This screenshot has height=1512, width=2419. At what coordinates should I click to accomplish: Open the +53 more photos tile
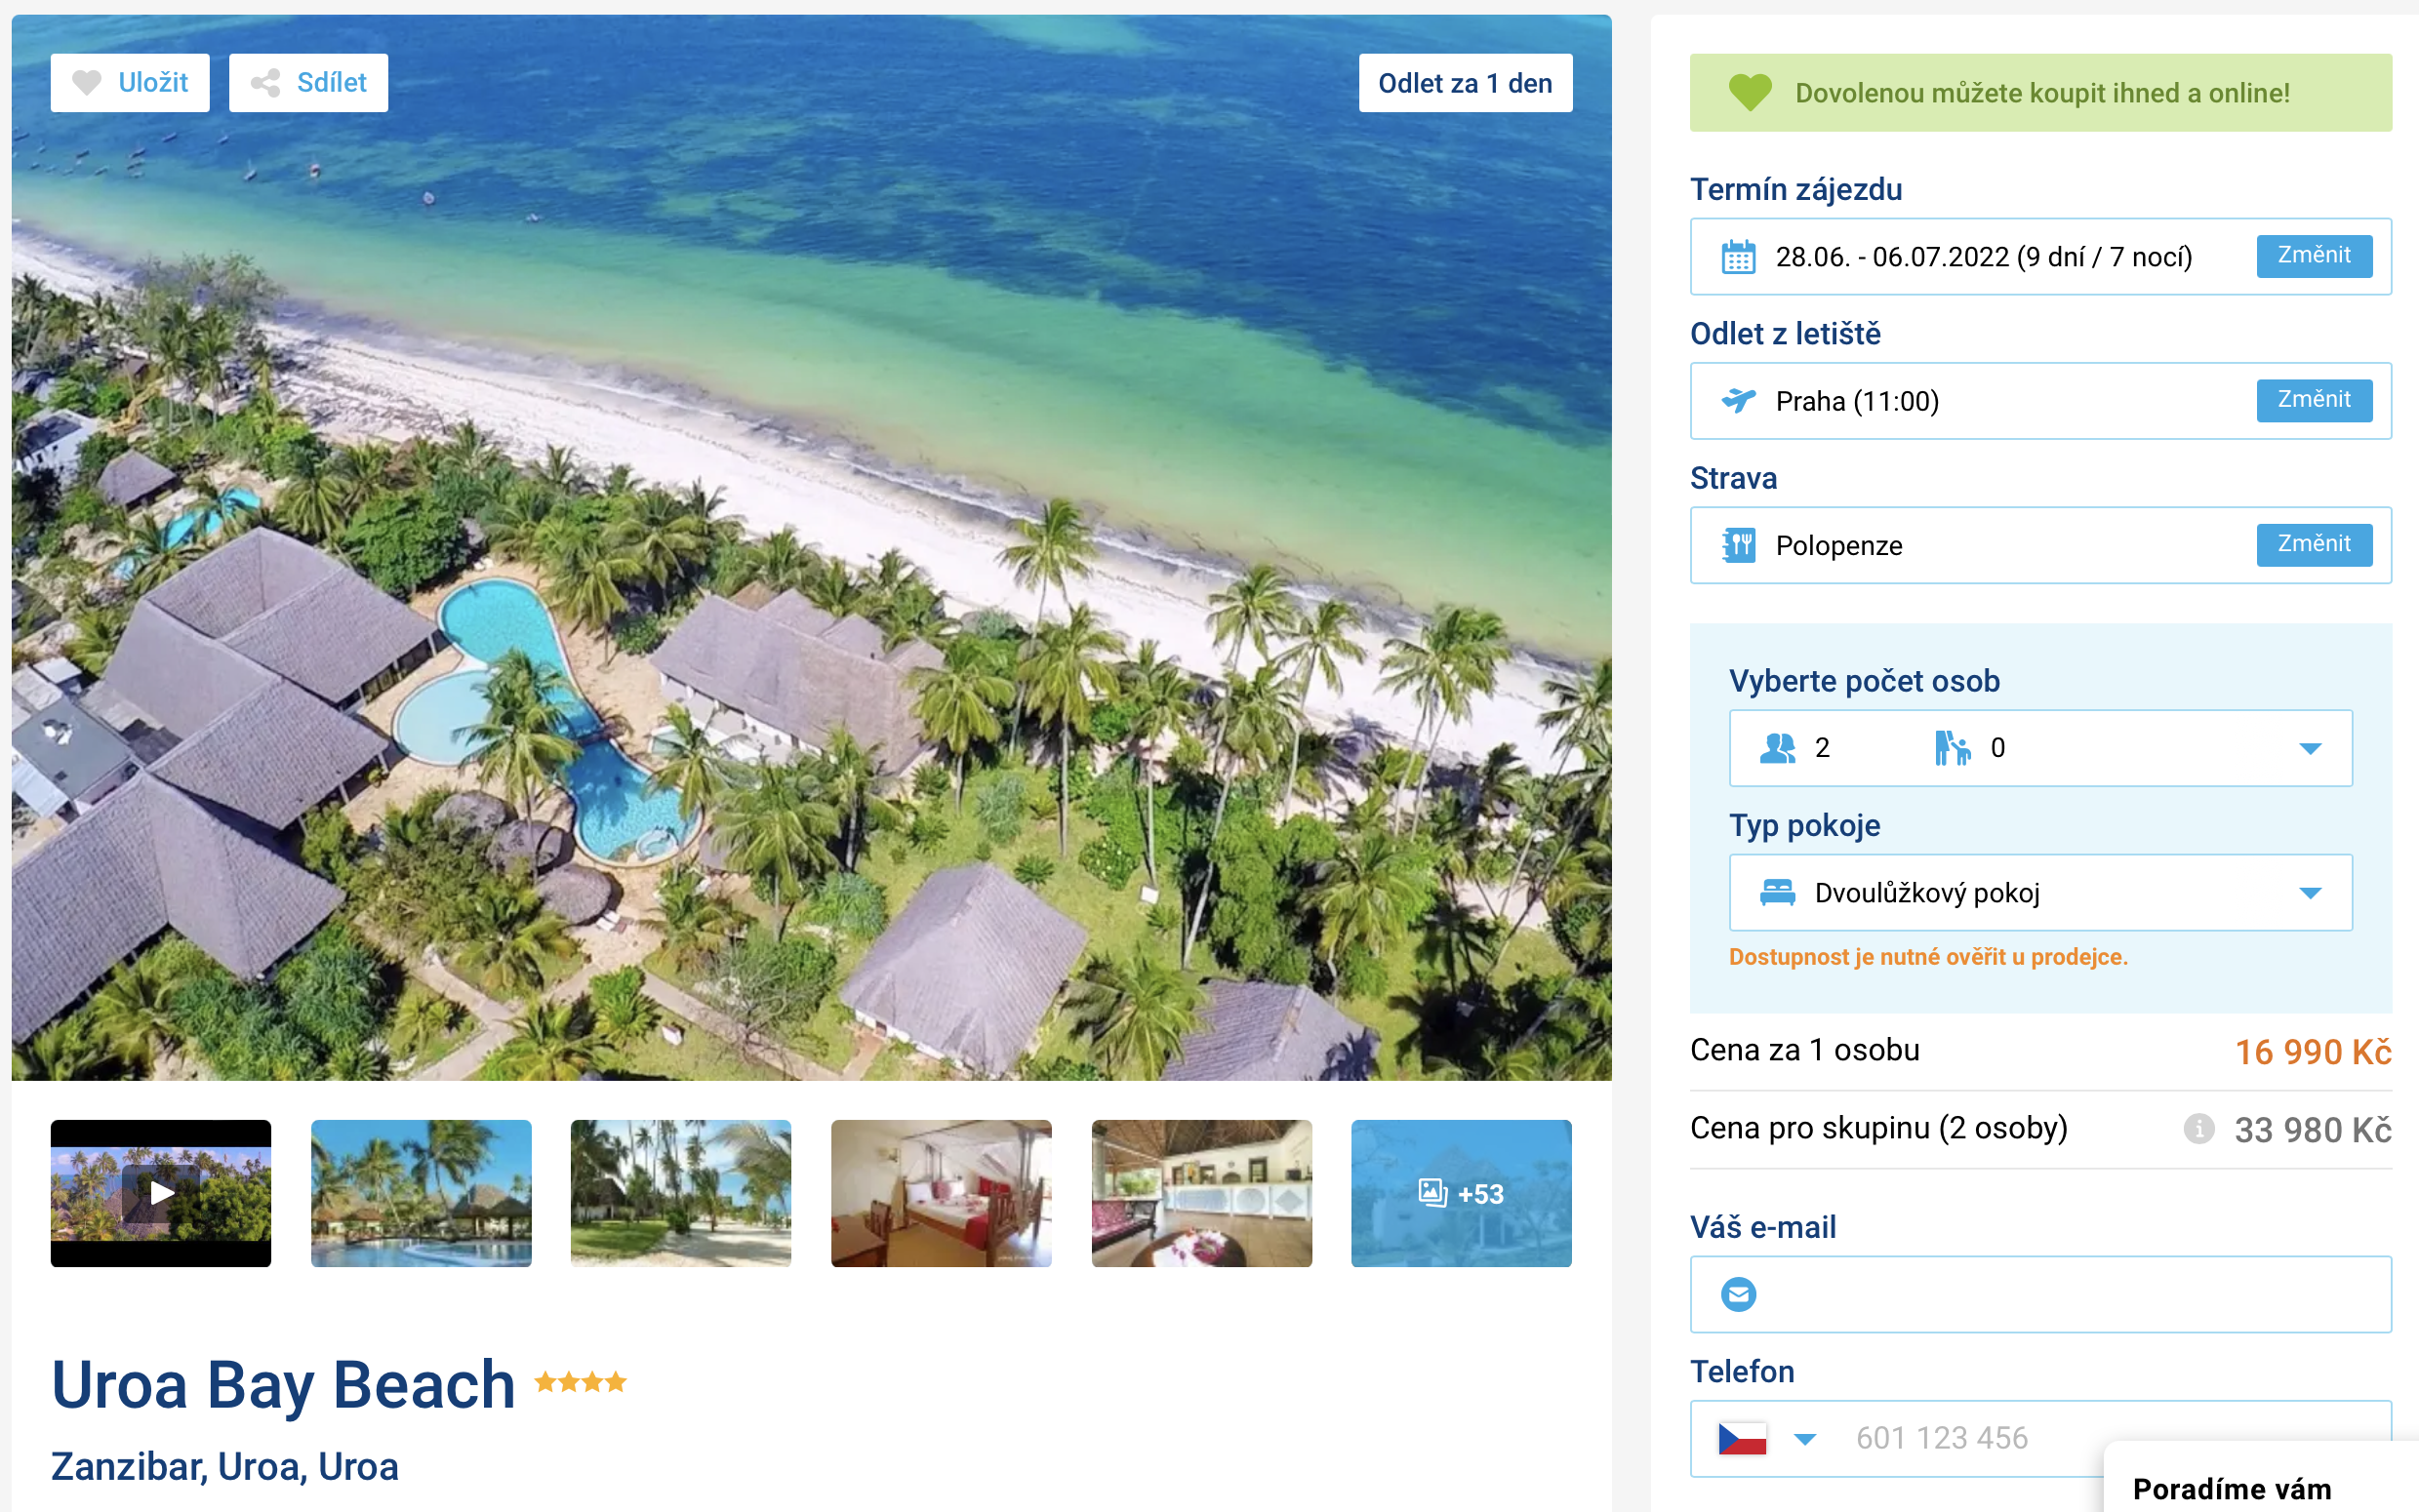pyautogui.click(x=1461, y=1193)
